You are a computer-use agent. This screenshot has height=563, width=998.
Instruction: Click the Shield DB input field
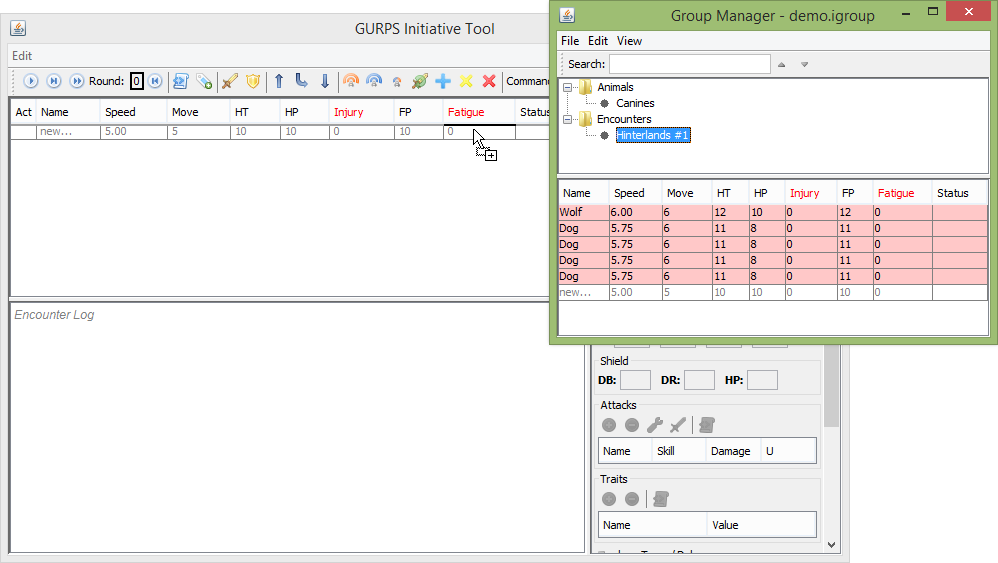click(x=635, y=380)
